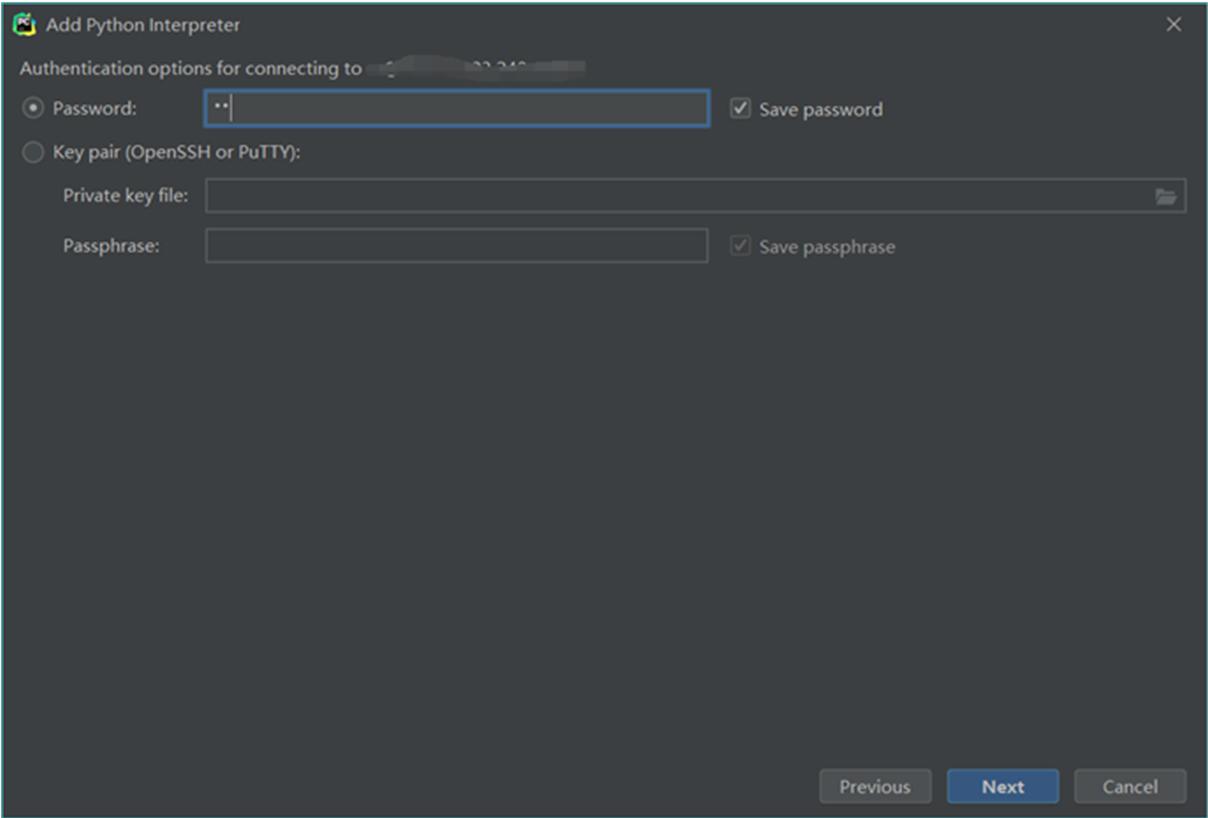Click the PyCharm logo in the title bar
Image resolution: width=1208 pixels, height=818 pixels.
pyautogui.click(x=25, y=25)
